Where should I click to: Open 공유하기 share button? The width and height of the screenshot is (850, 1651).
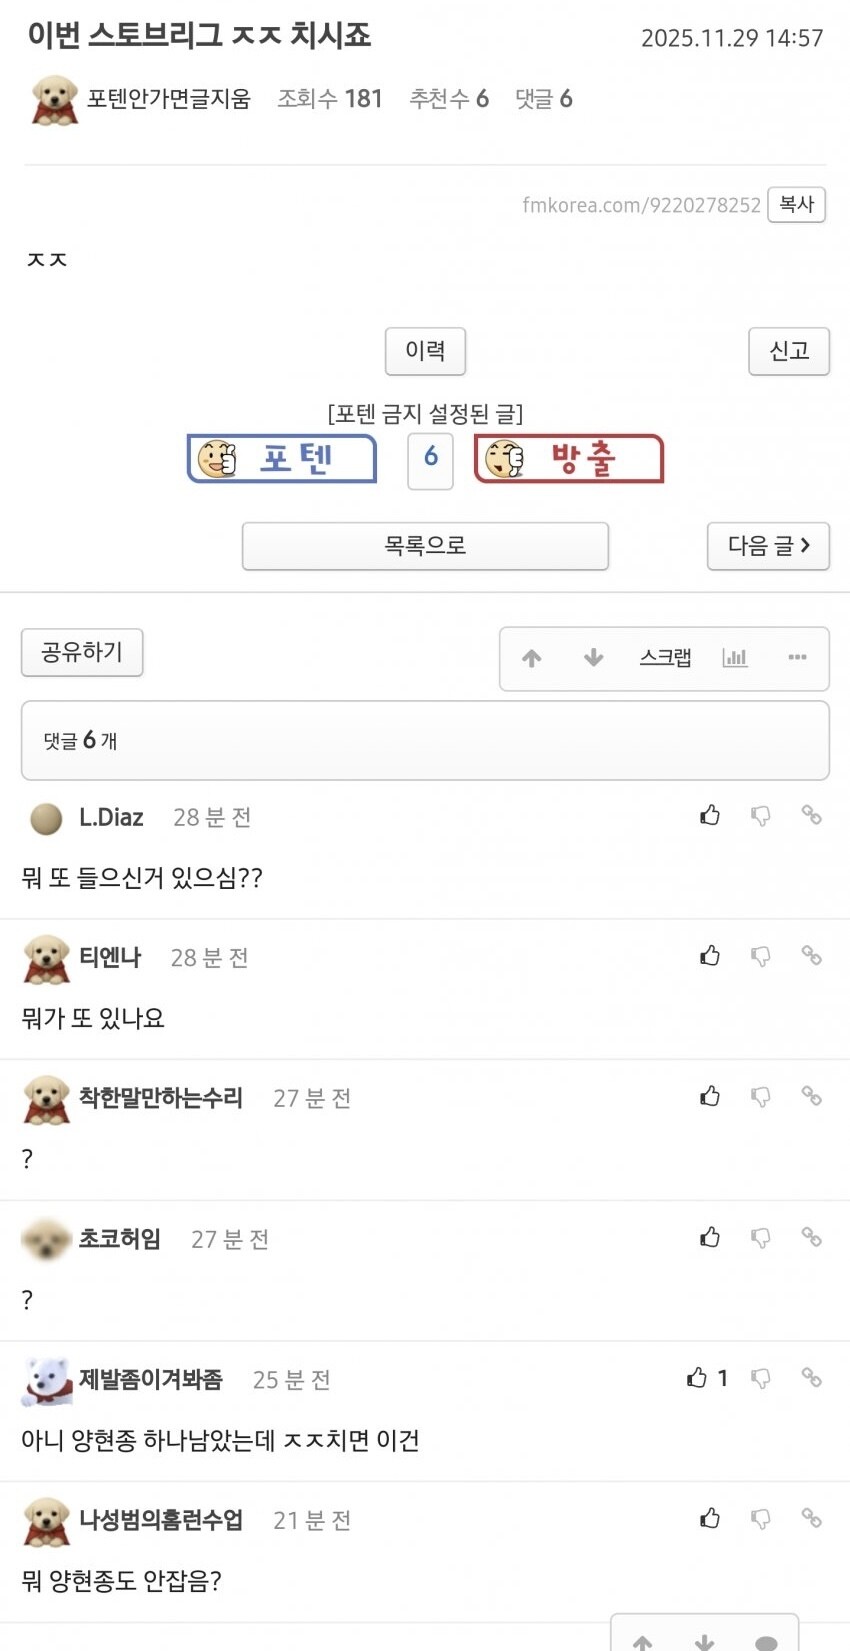pos(82,653)
